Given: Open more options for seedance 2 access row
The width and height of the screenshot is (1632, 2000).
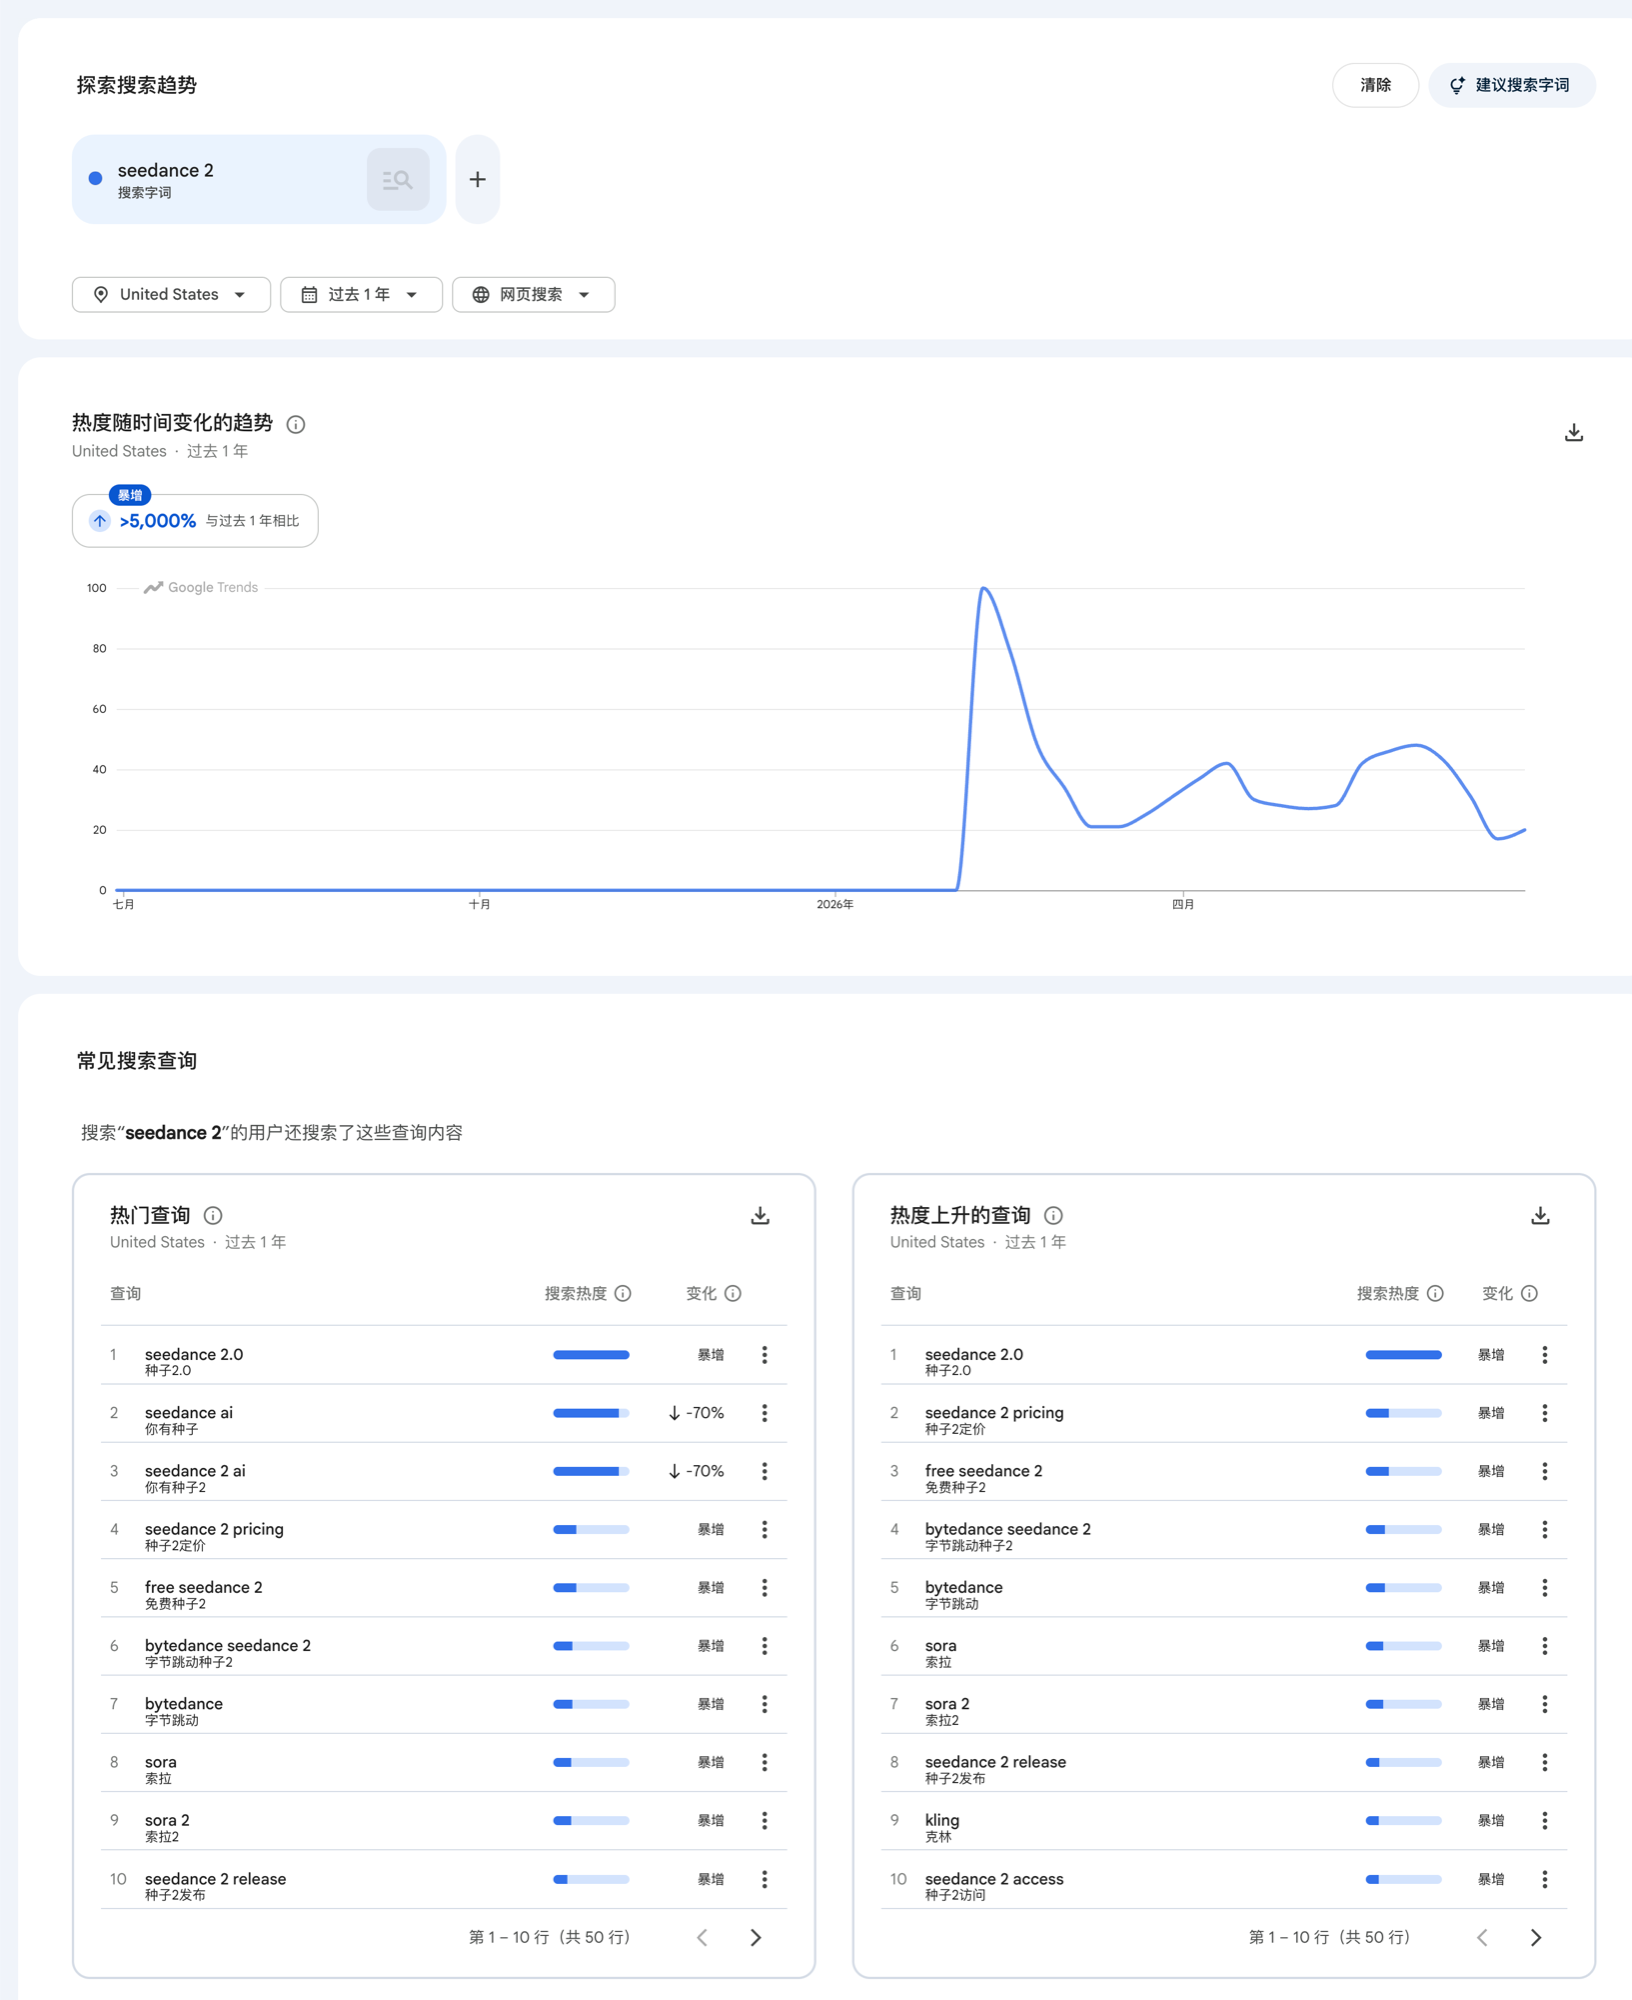Looking at the screenshot, I should pyautogui.click(x=1545, y=1879).
